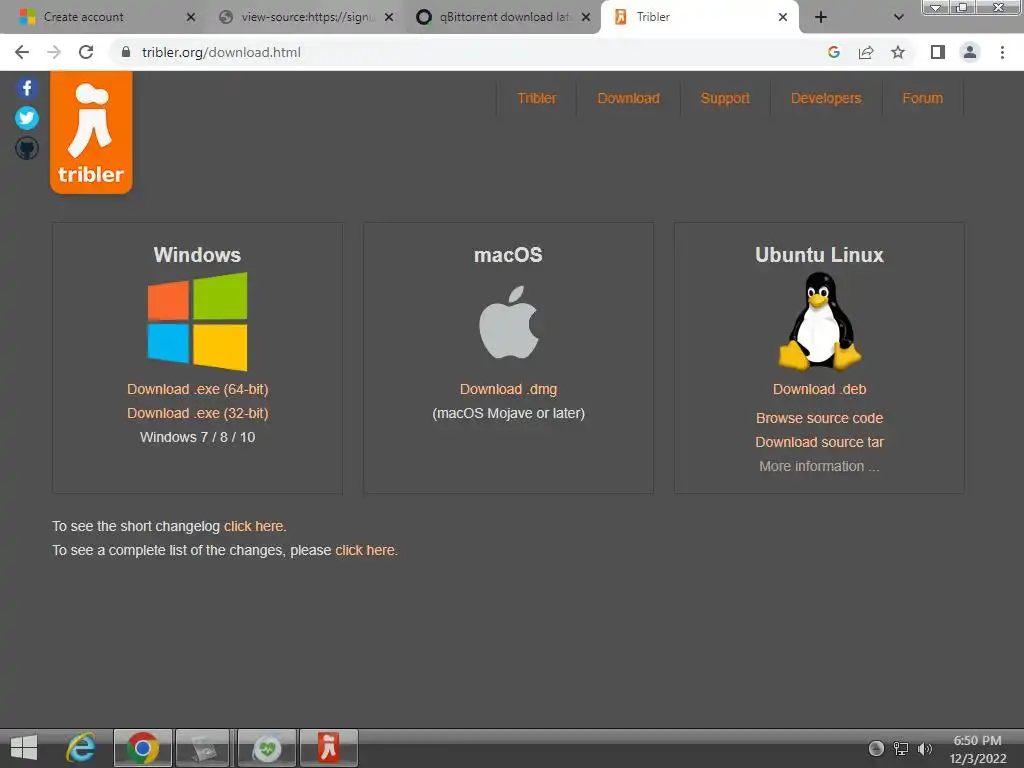
Task: Click short changelog 'click here' link
Action: [x=253, y=526]
